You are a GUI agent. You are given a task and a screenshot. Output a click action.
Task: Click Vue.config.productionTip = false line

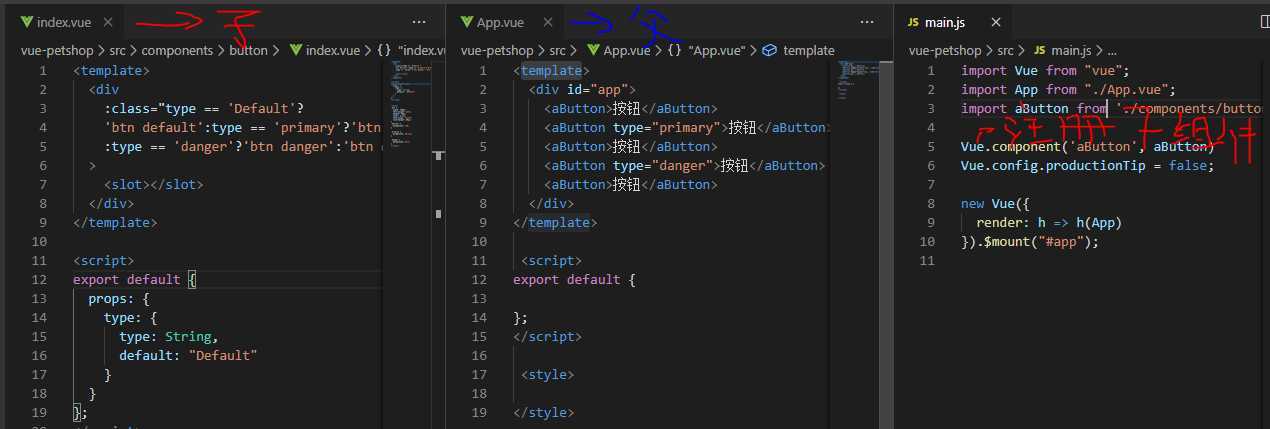point(1088,166)
